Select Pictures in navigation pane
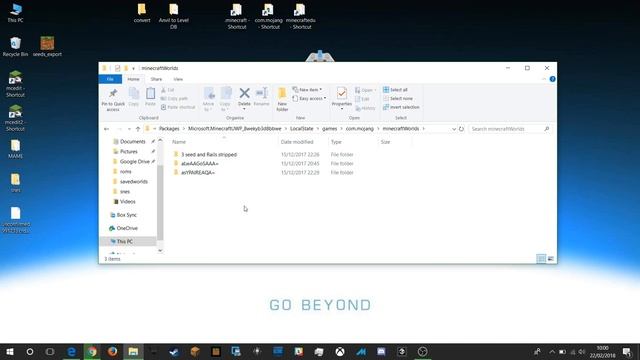This screenshot has height=360, width=640. point(129,151)
